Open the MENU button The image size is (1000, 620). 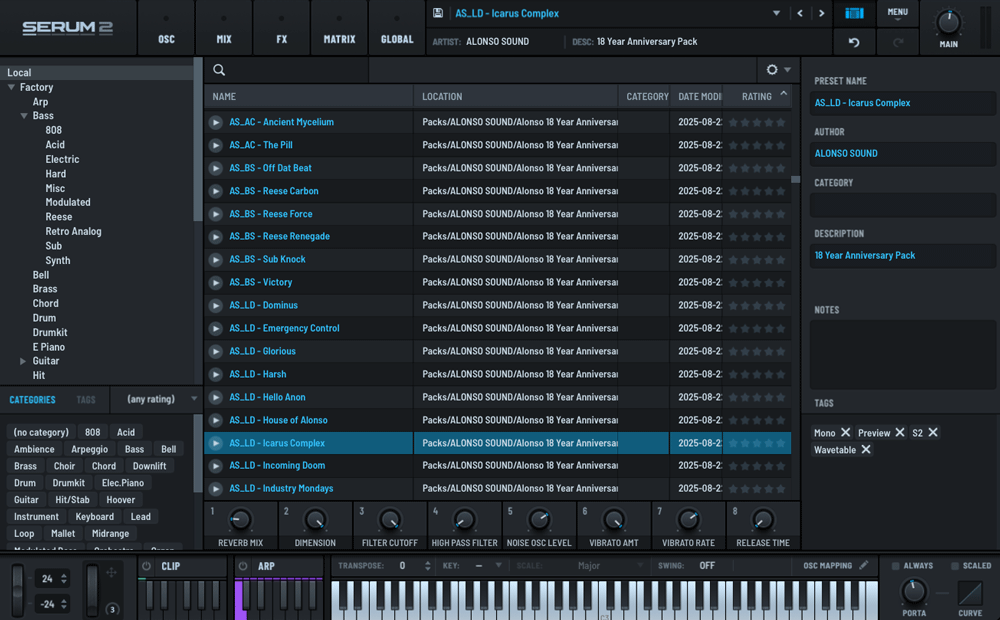[897, 13]
